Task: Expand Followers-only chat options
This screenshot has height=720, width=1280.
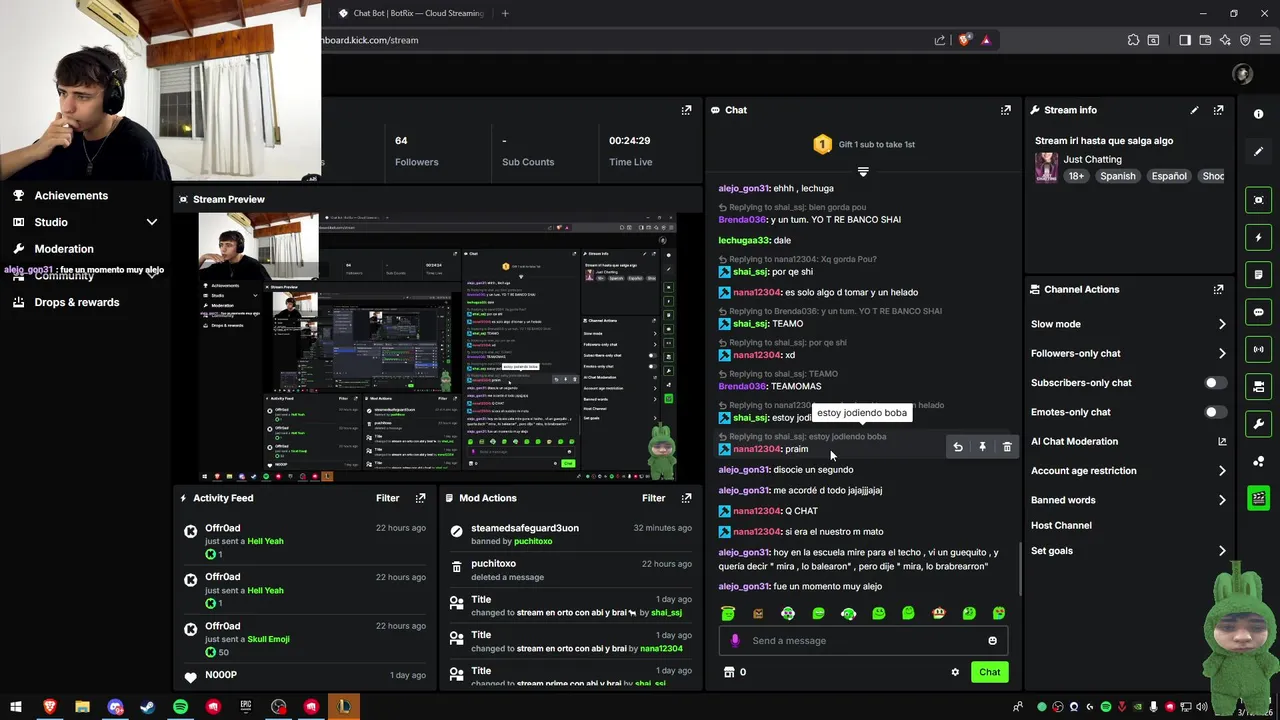Action: 1221,353
